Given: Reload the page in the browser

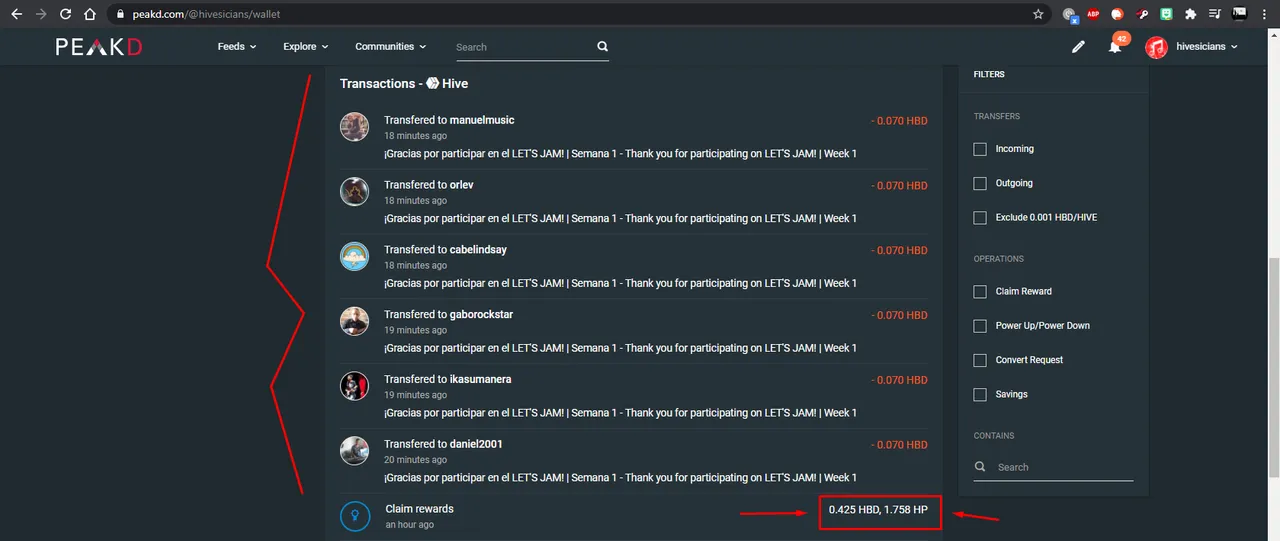Looking at the screenshot, I should click(65, 14).
